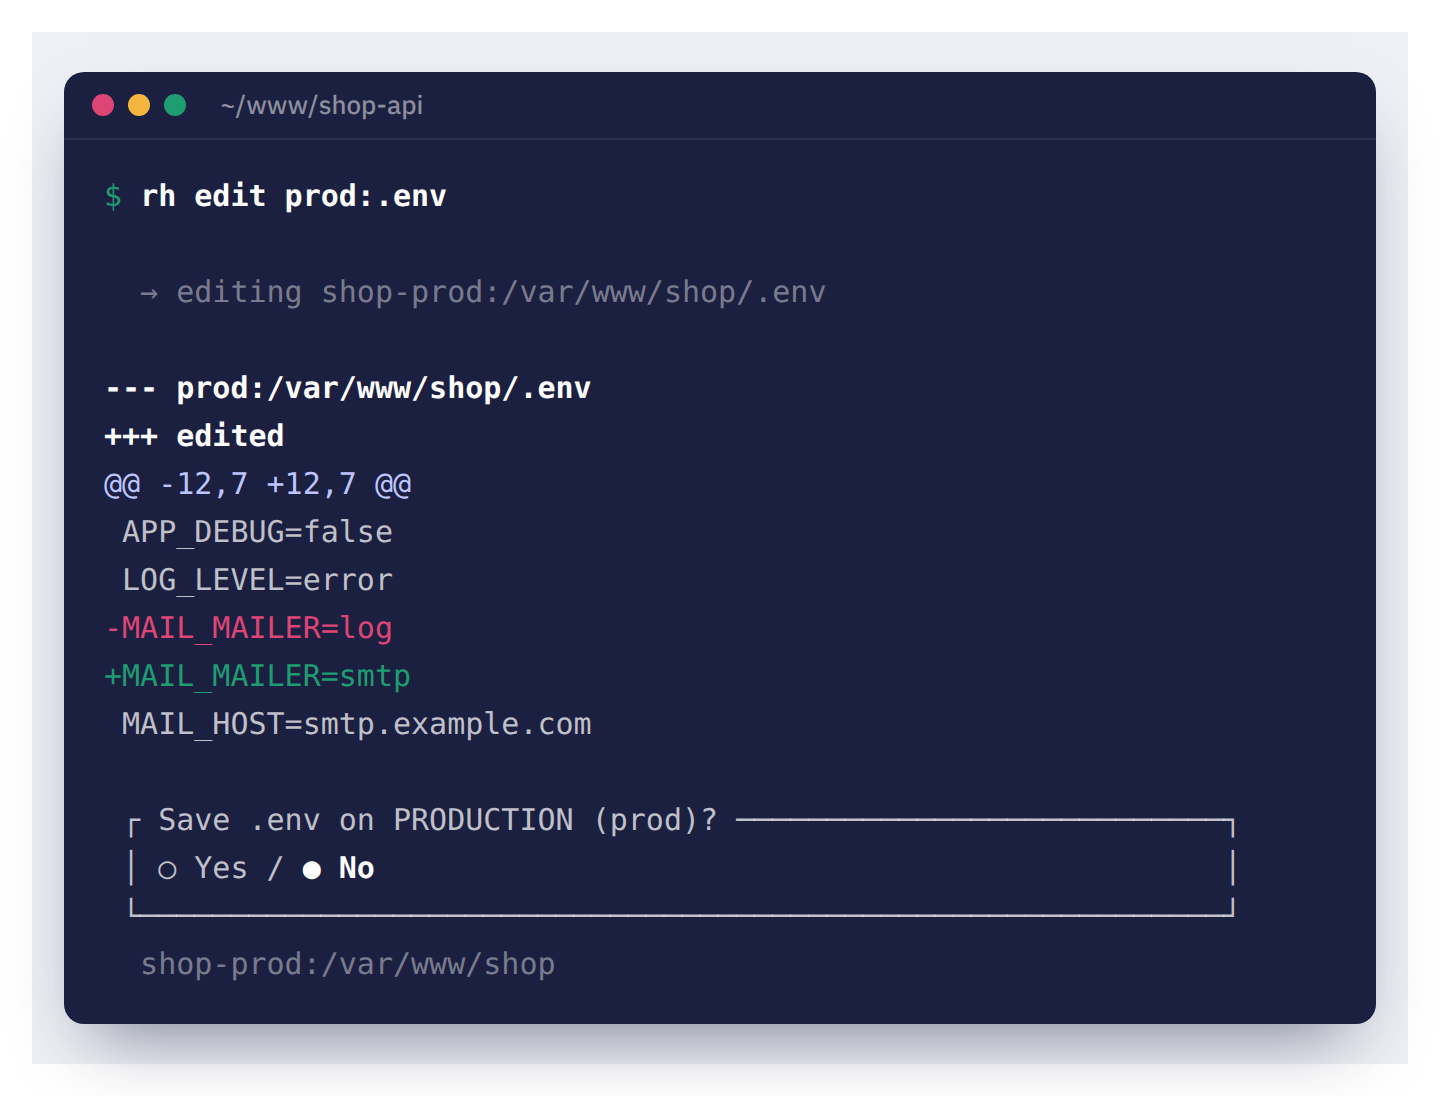
Task: Click the added MAIL_MAILER=smtp line
Action: point(257,676)
